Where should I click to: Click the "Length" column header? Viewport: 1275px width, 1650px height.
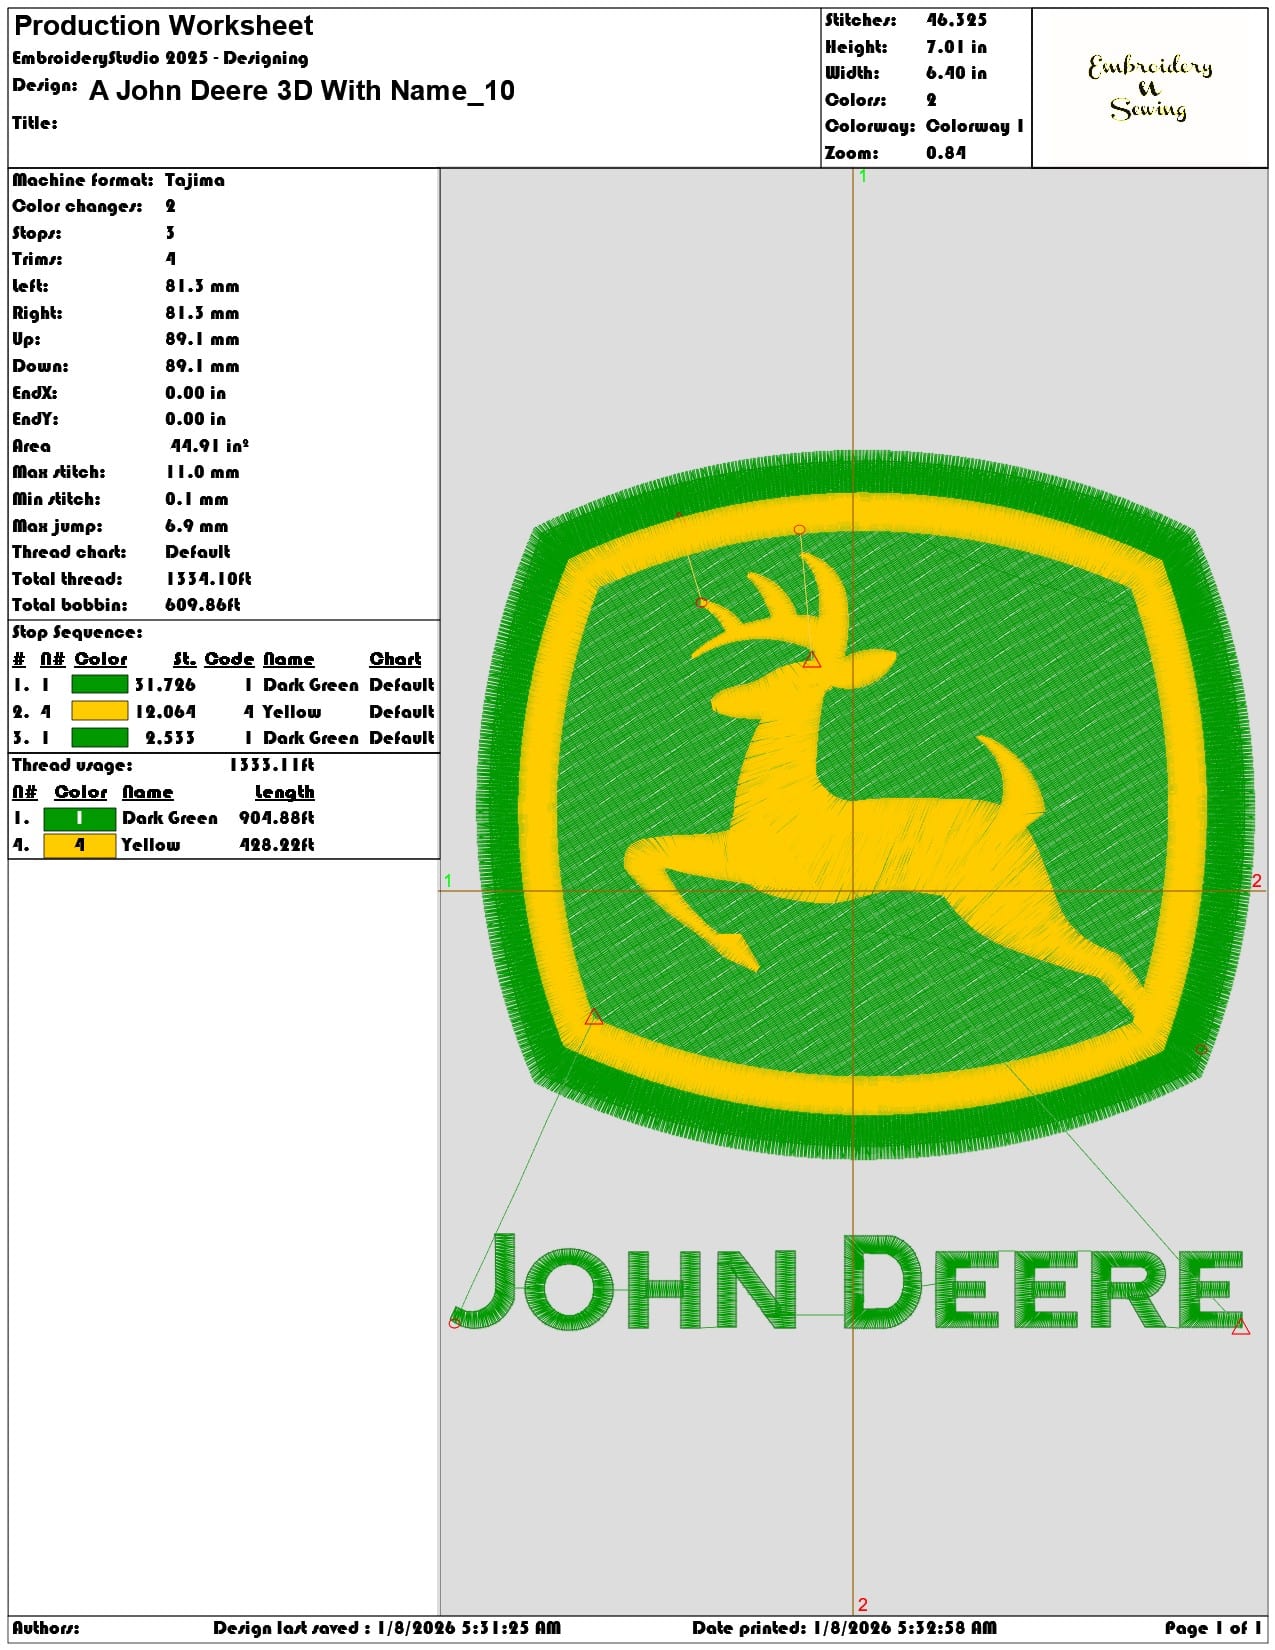[284, 792]
